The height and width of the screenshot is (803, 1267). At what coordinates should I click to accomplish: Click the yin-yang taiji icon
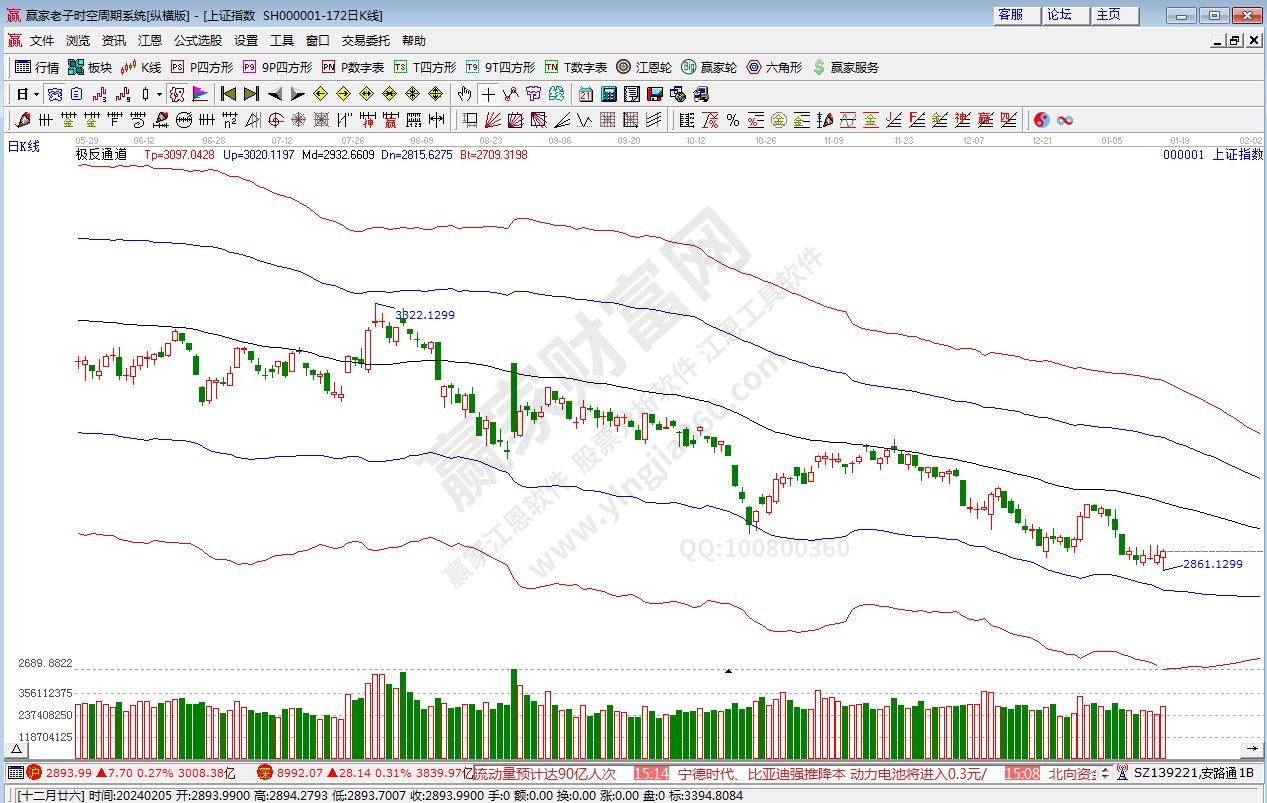tap(1041, 120)
